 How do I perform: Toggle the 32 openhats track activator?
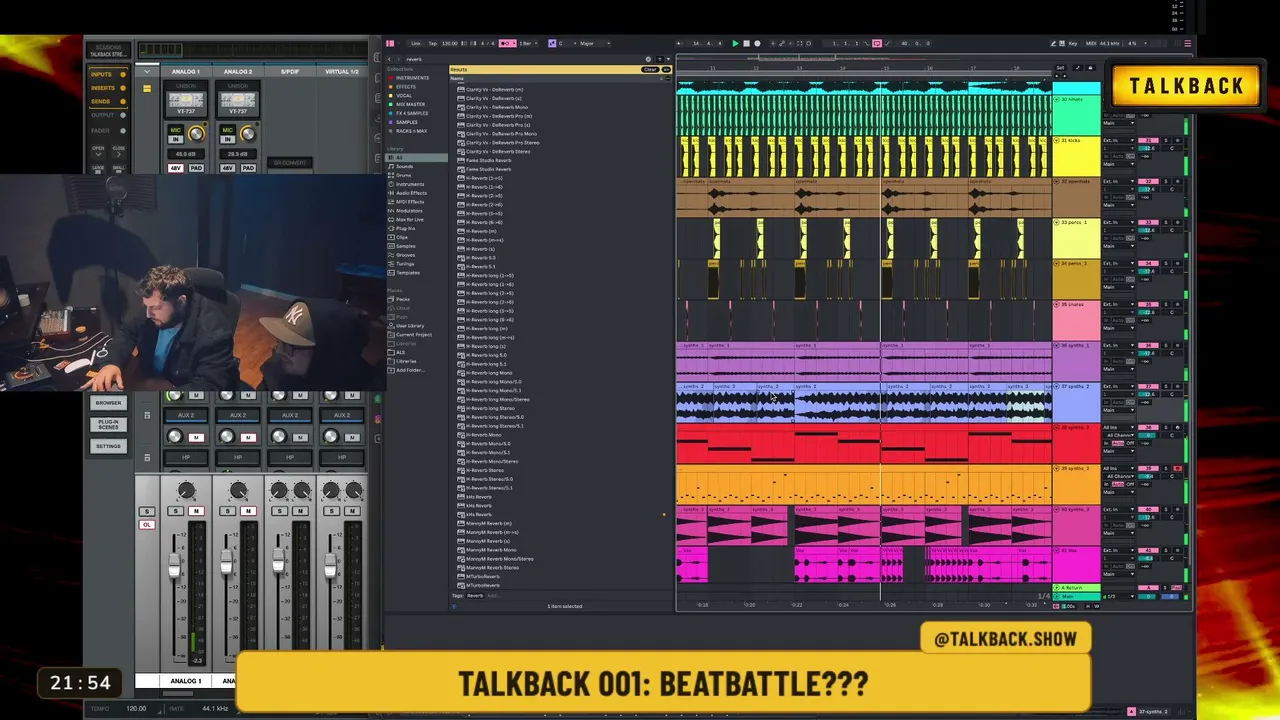(1150, 182)
